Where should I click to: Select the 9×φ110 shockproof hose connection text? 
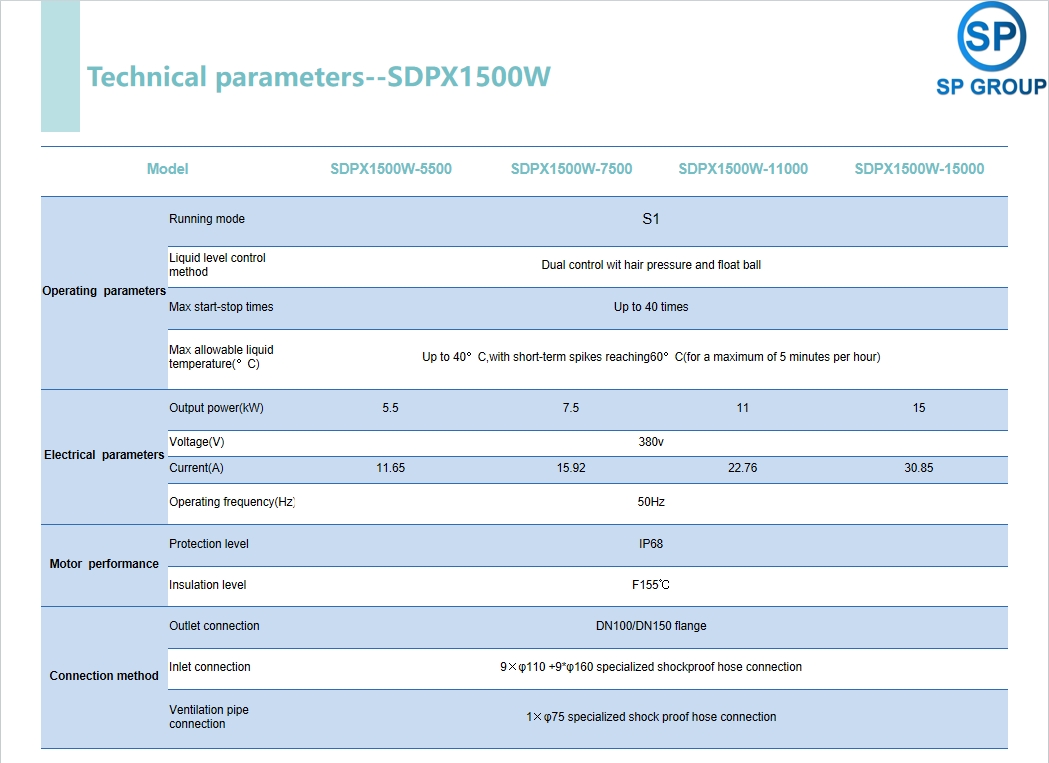(x=651, y=667)
